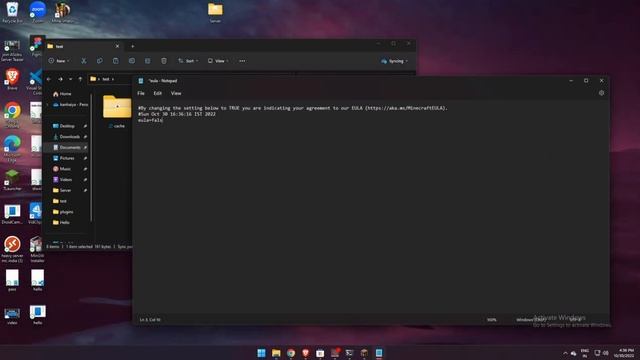The height and width of the screenshot is (360, 640).
Task: Go up one folder level
Action: (x=80, y=79)
